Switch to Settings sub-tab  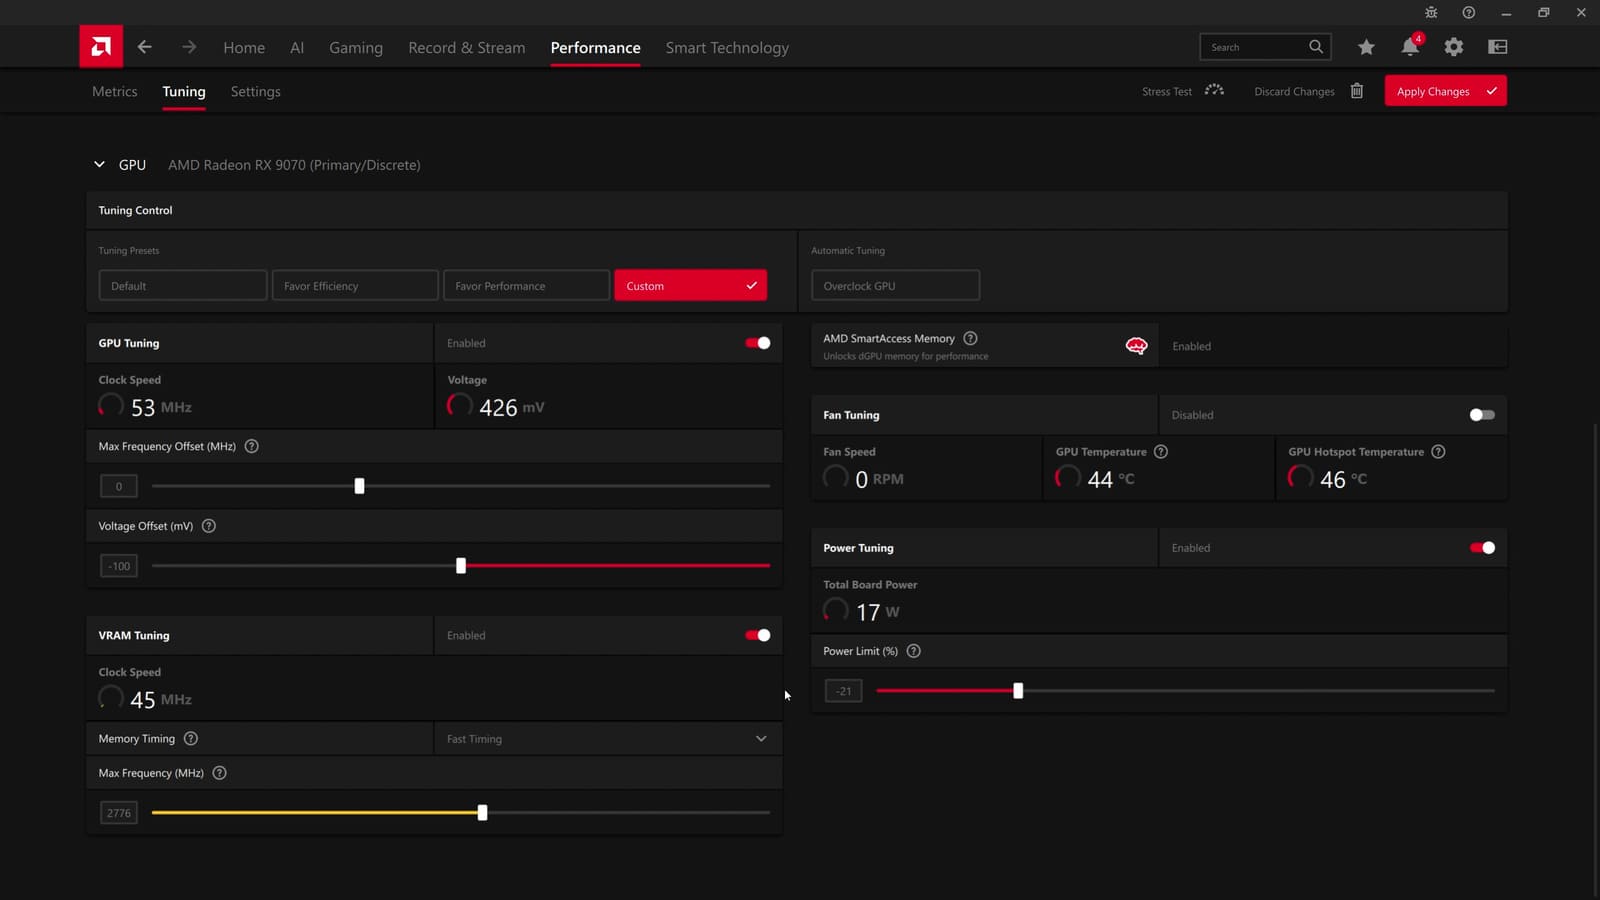(255, 91)
